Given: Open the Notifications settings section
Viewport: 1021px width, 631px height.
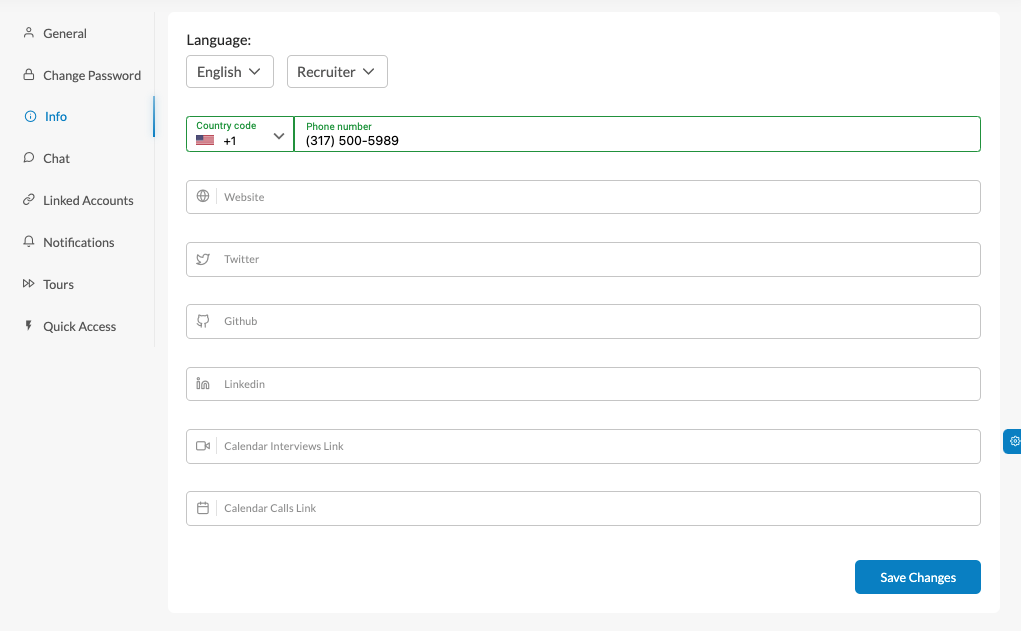Looking at the screenshot, I should 78,242.
